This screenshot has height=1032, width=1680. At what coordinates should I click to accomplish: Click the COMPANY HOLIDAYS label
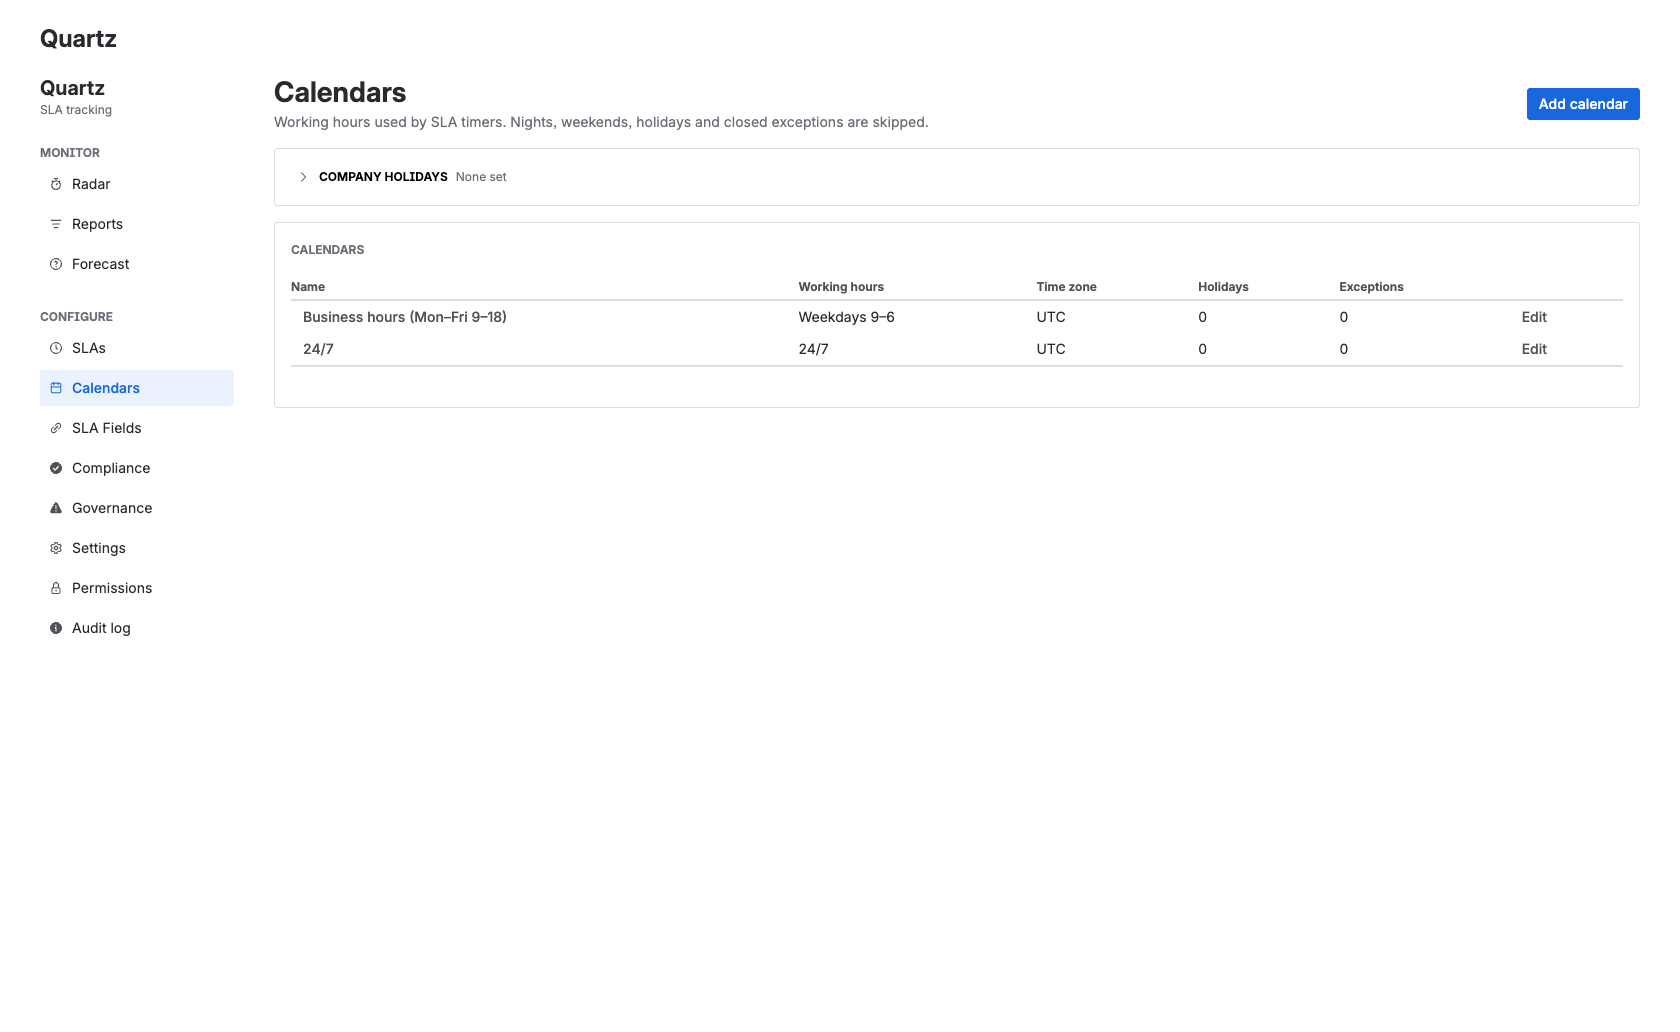(383, 177)
